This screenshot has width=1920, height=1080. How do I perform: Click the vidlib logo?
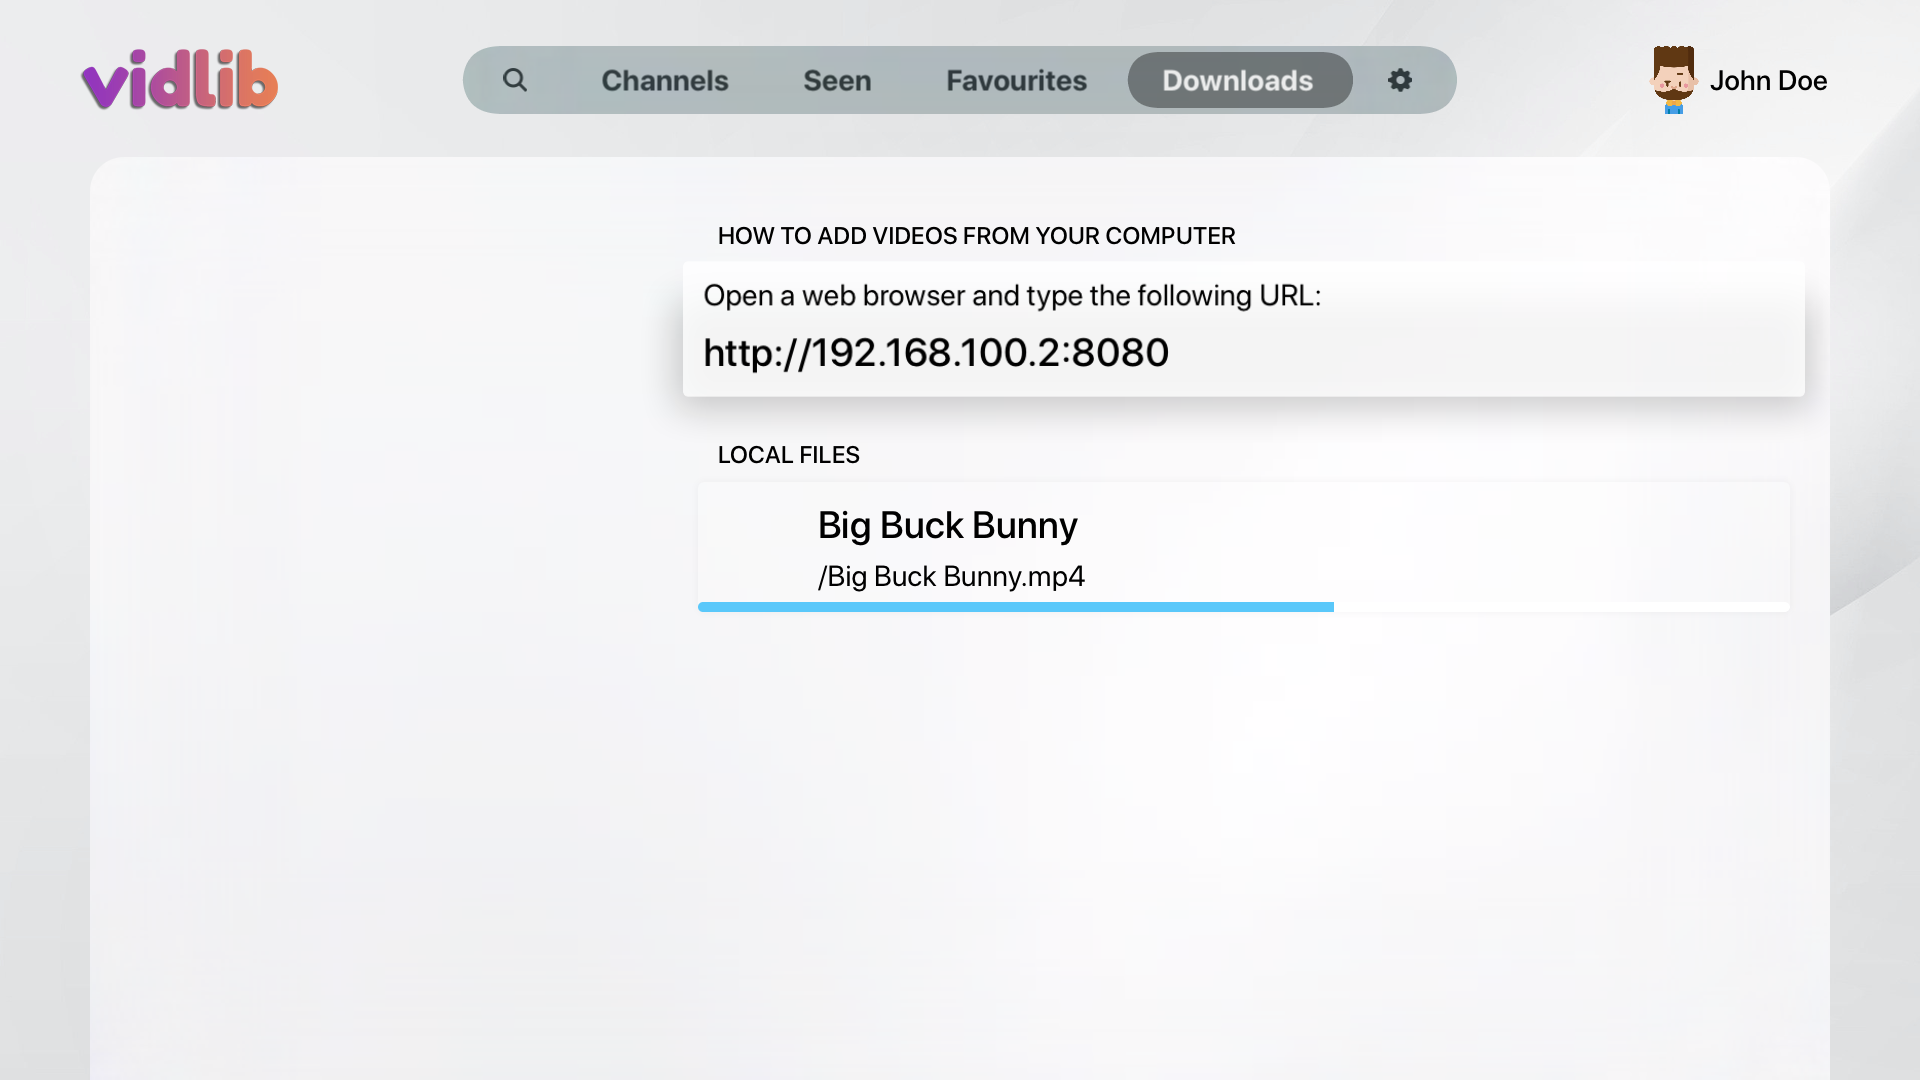180,80
